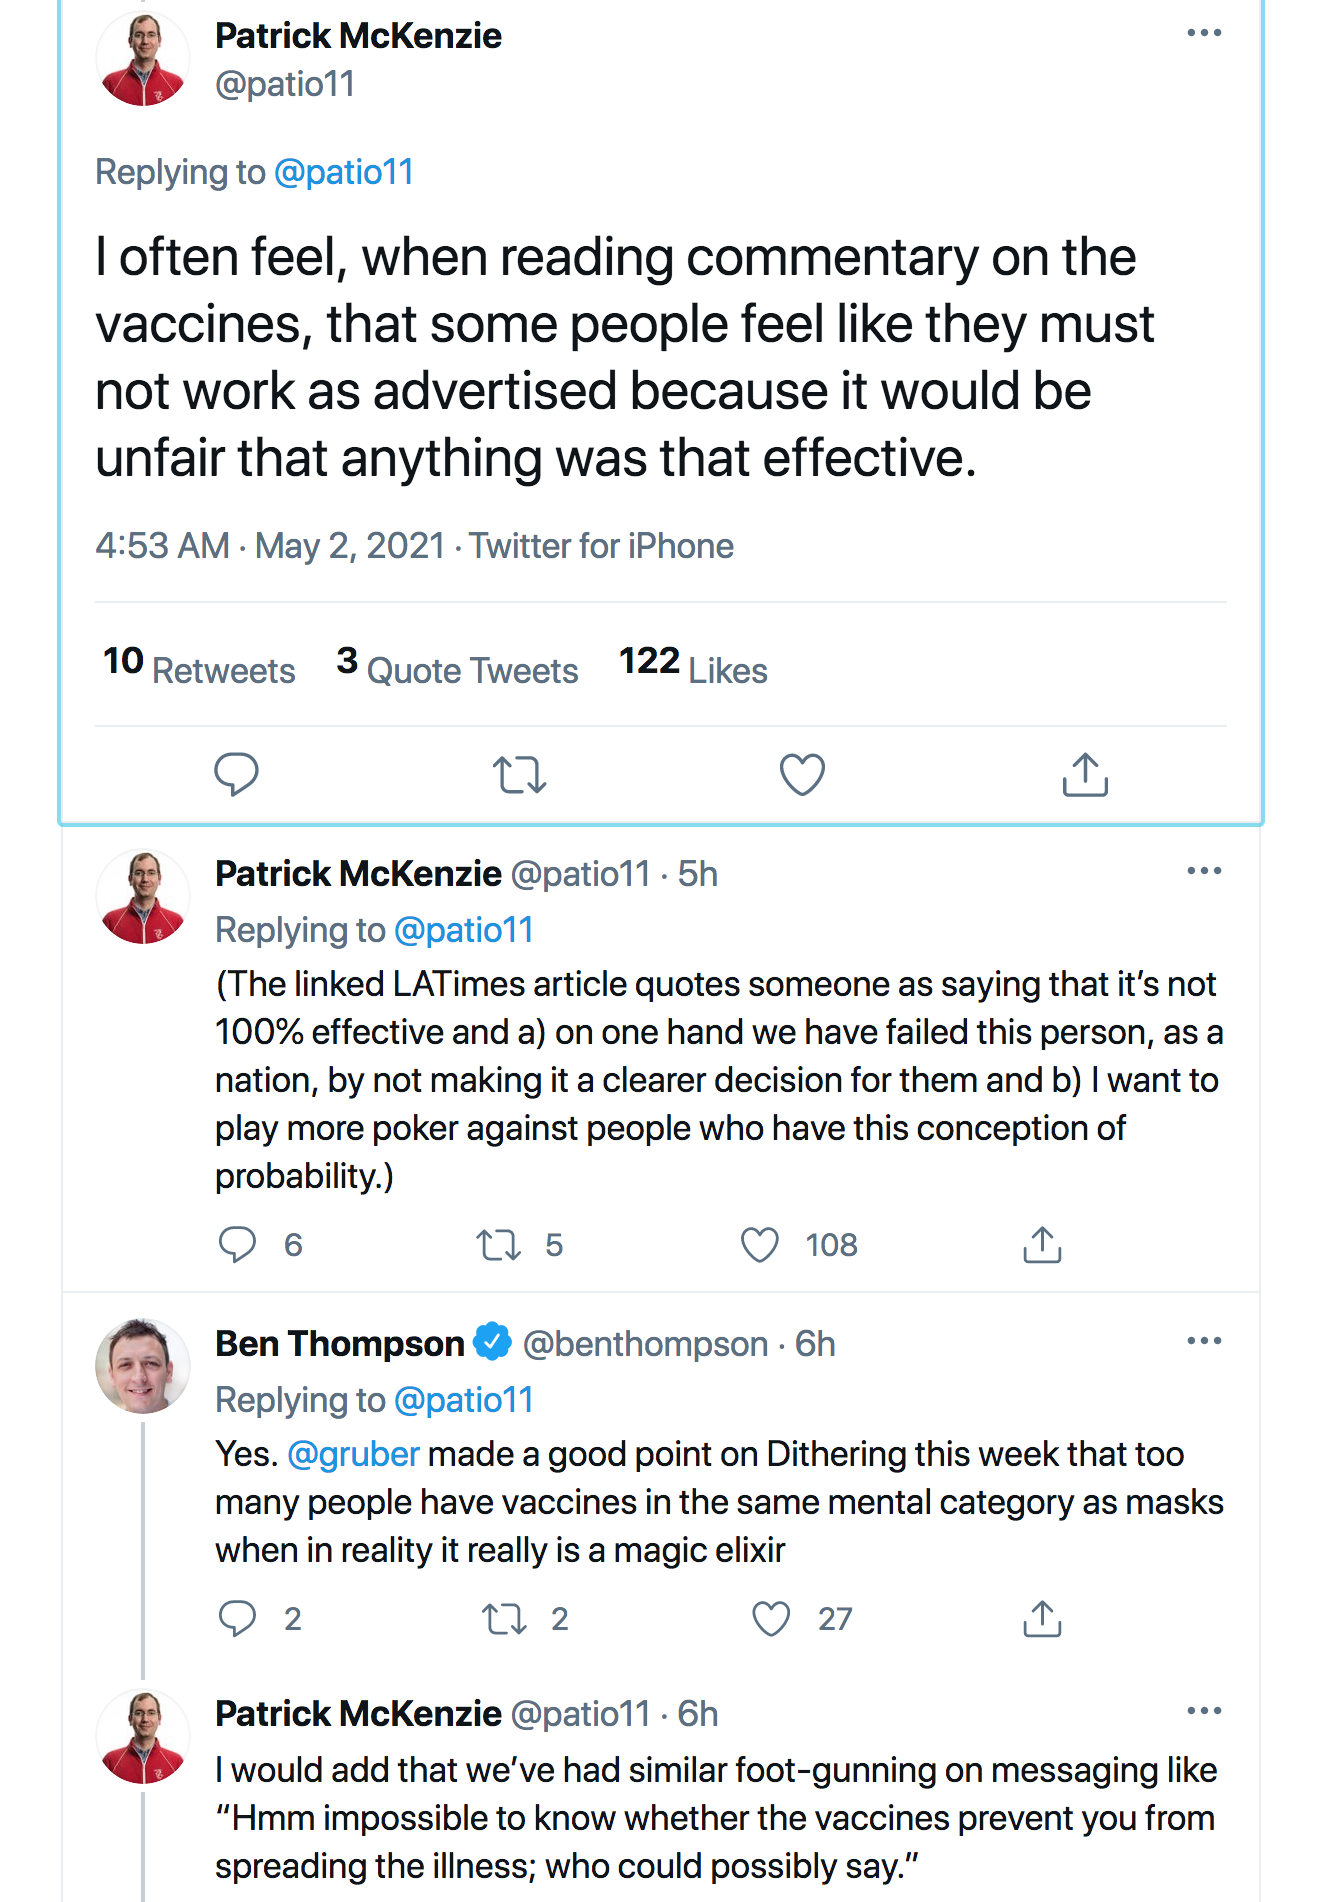
Task: Retweet the LATimes poker tweet
Action: [x=498, y=1244]
